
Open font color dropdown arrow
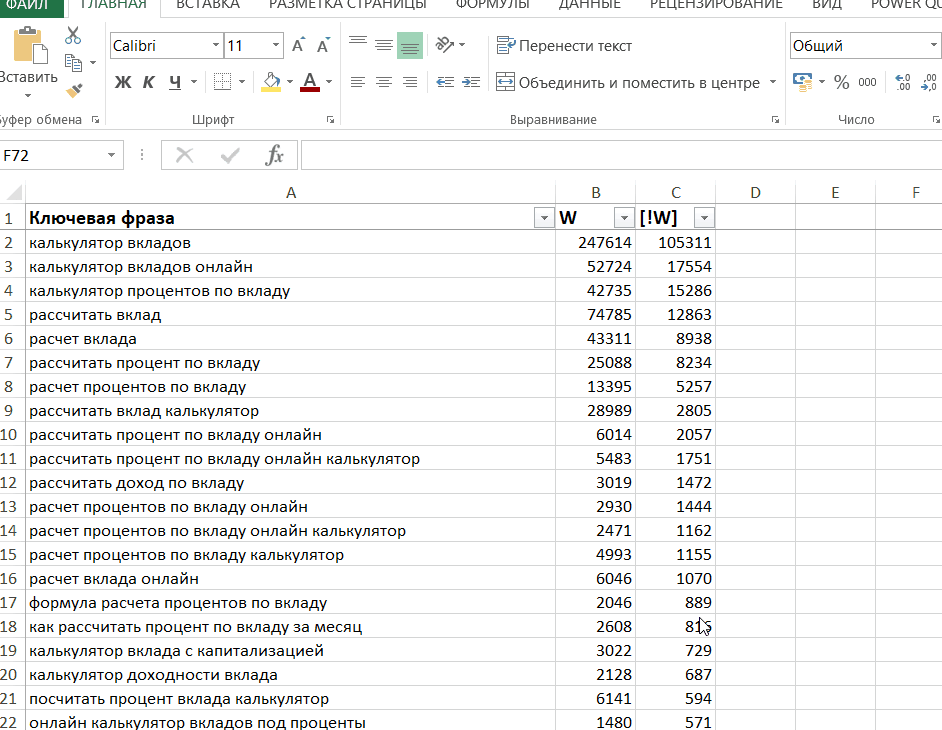329,82
